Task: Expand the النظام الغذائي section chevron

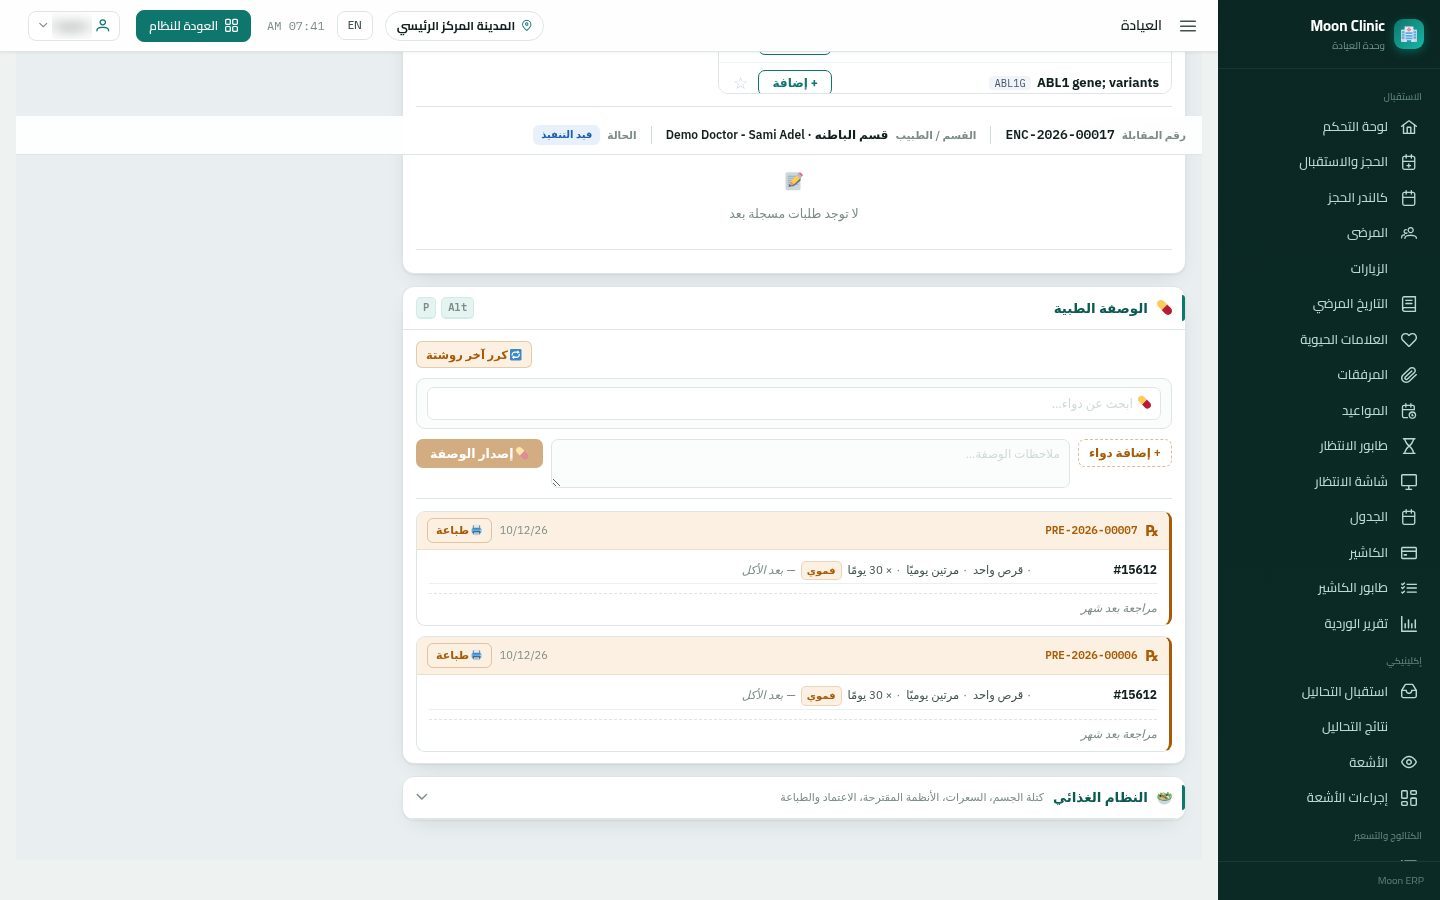Action: pos(422,797)
